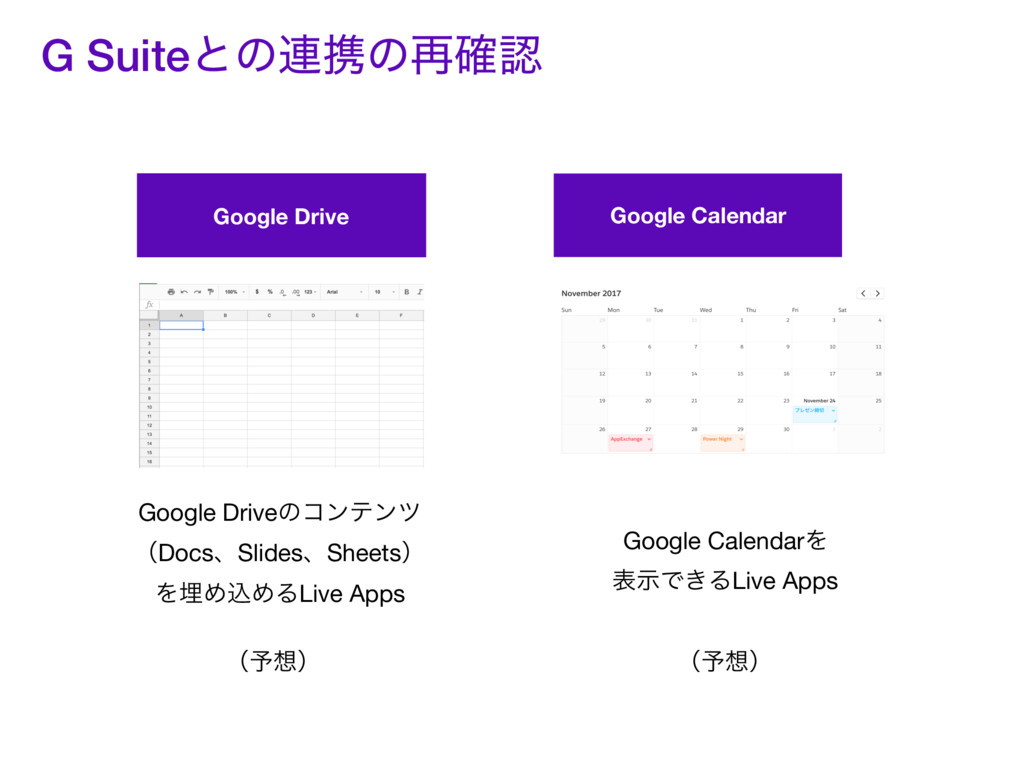
Task: Open the 100% zoom dropdown
Action: click(234, 292)
